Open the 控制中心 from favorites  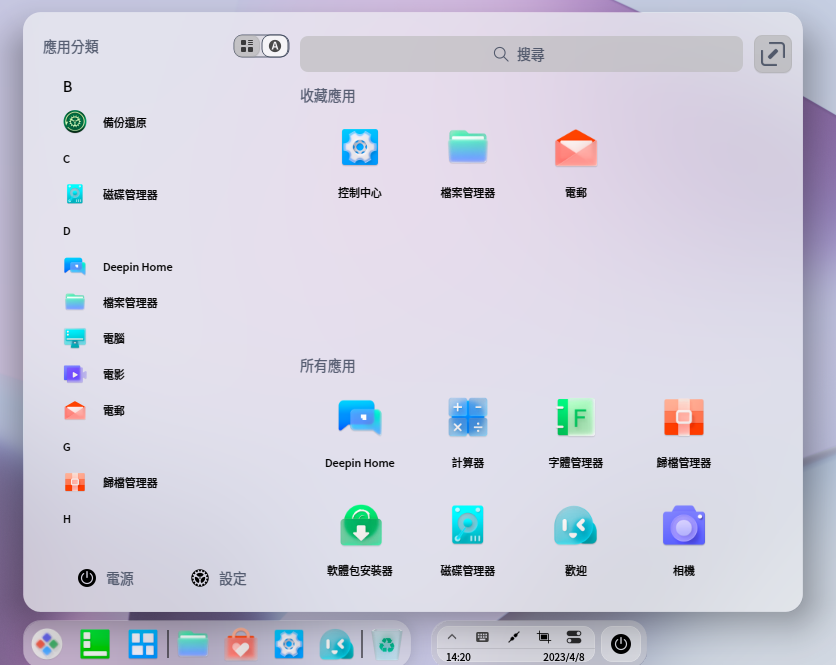(359, 147)
